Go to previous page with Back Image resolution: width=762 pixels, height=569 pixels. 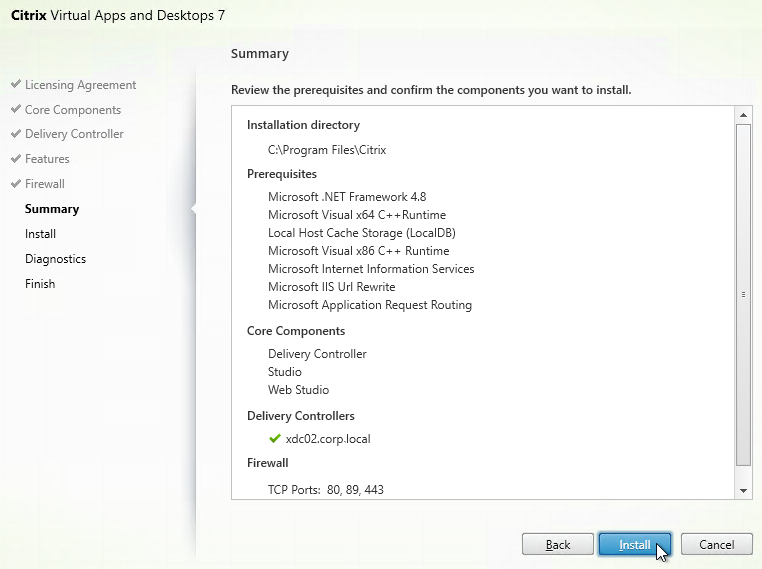[x=557, y=544]
